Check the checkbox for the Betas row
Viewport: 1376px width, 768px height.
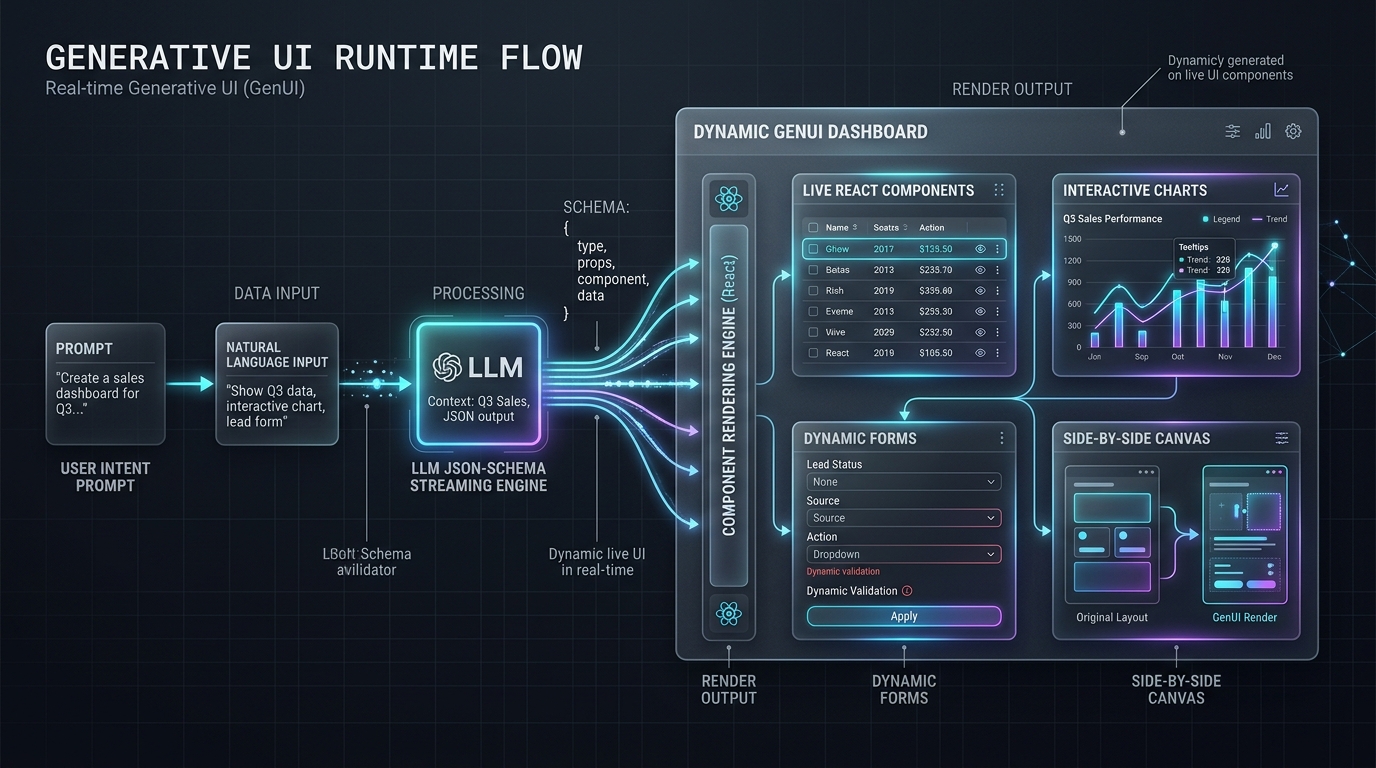point(813,270)
